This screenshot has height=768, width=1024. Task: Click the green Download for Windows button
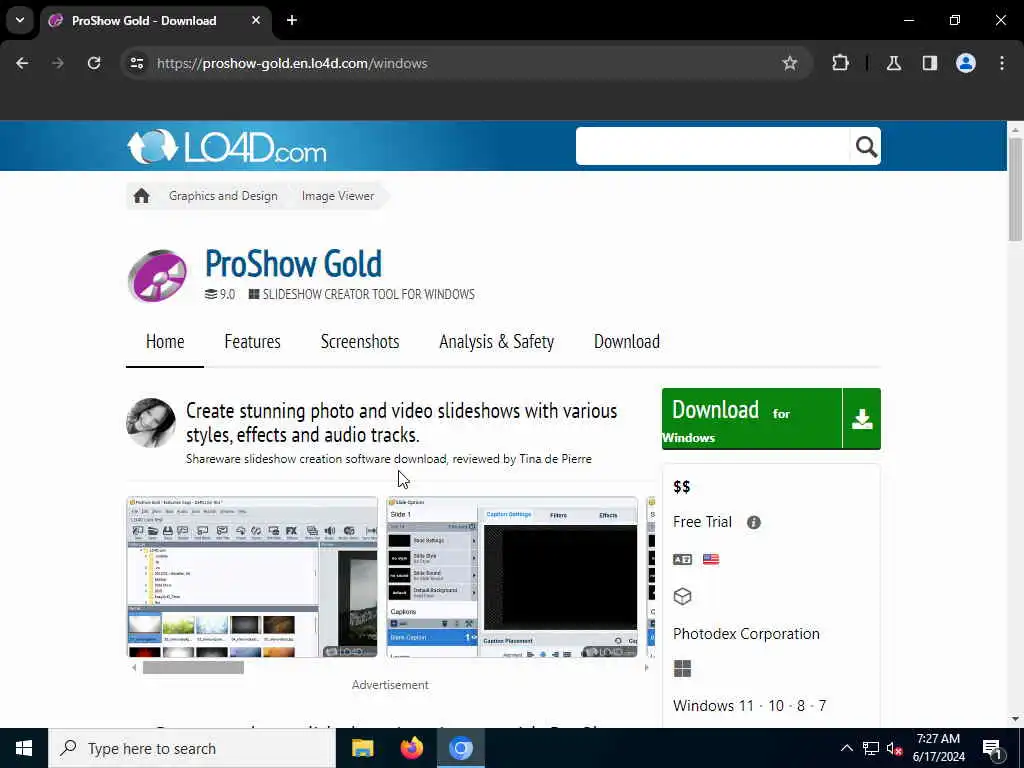click(x=752, y=419)
